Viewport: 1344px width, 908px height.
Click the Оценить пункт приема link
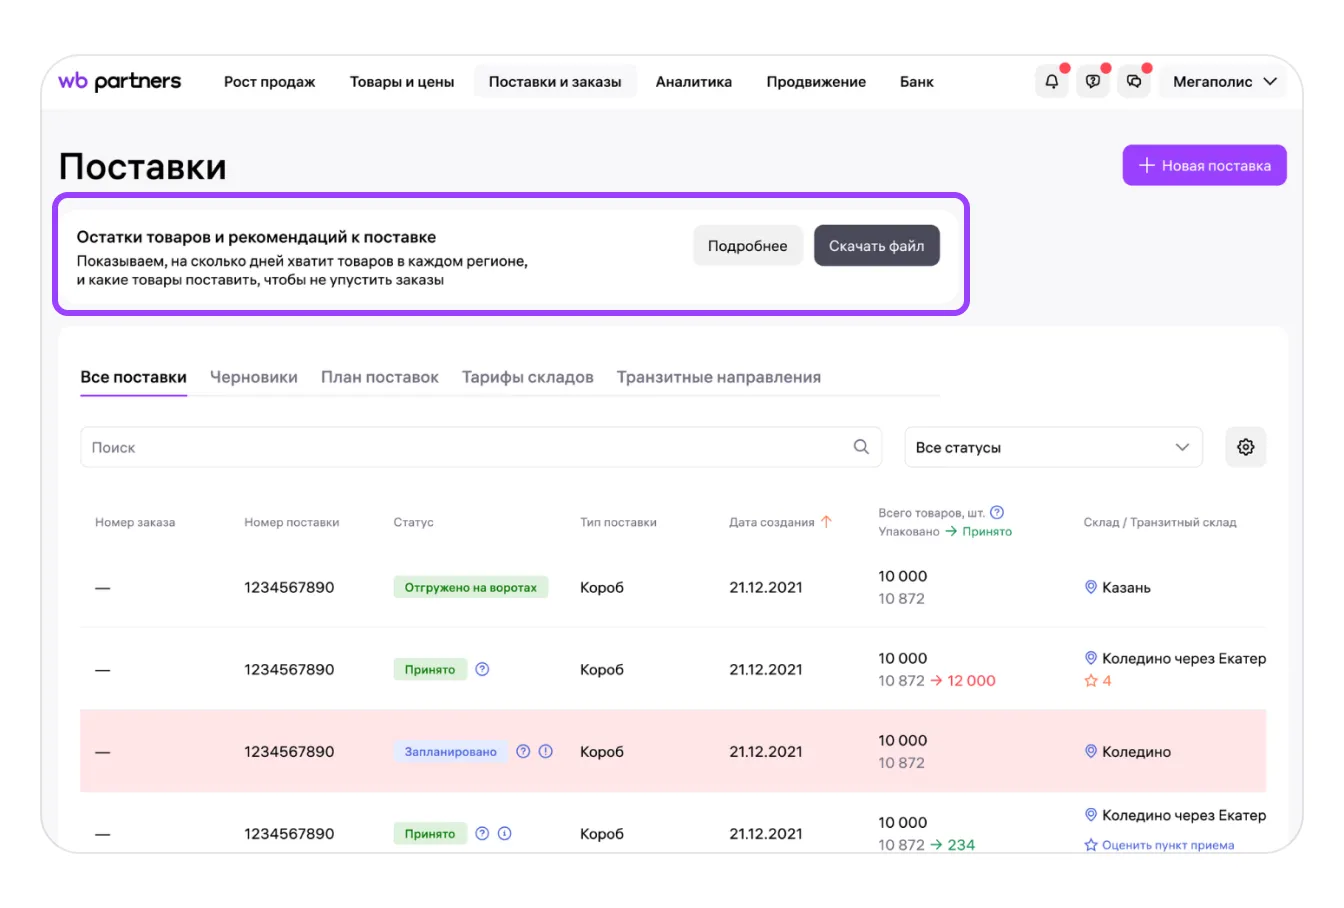1167,845
